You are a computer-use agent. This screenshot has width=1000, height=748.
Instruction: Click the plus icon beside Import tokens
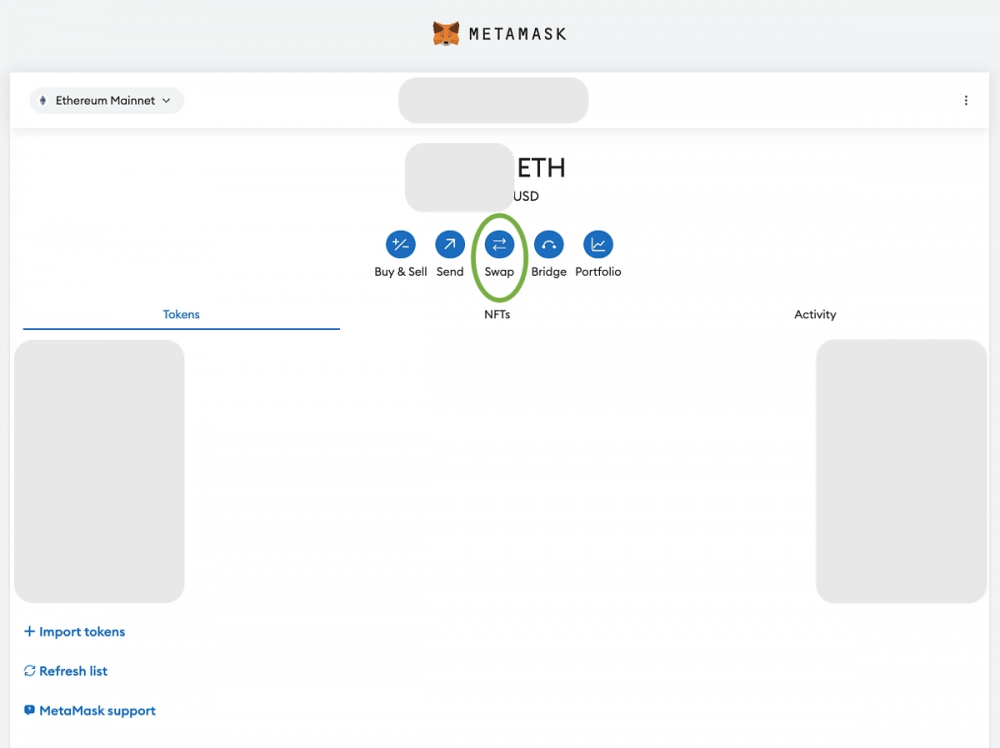pyautogui.click(x=29, y=631)
